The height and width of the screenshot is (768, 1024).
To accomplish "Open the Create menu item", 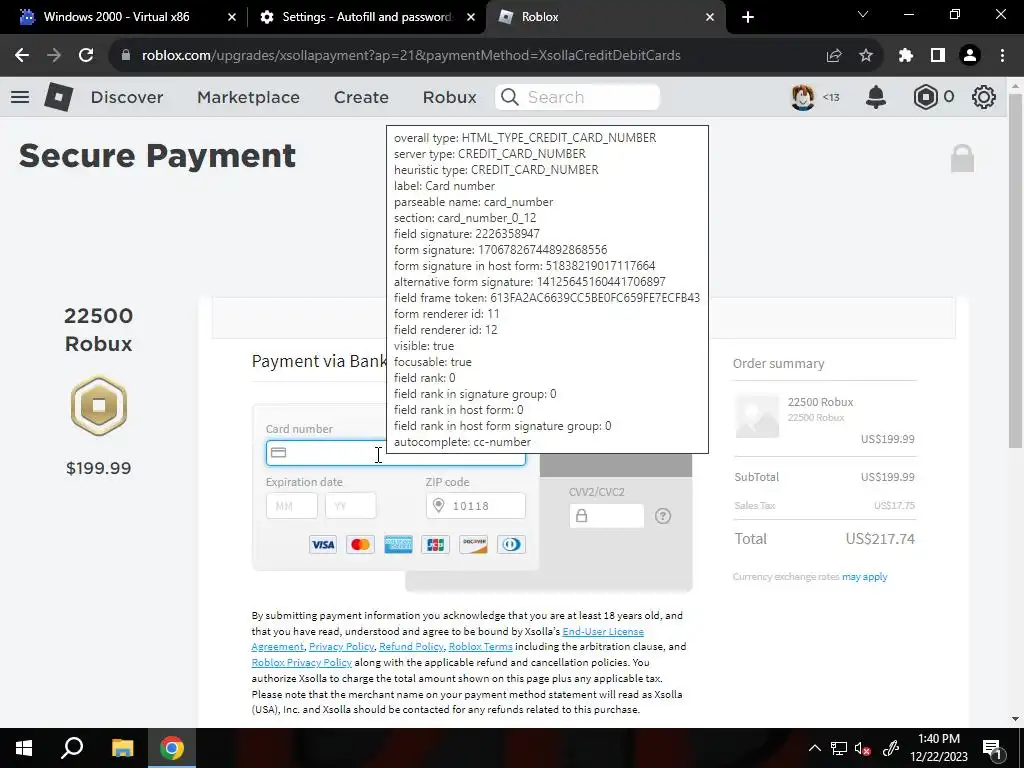I will click(x=361, y=97).
